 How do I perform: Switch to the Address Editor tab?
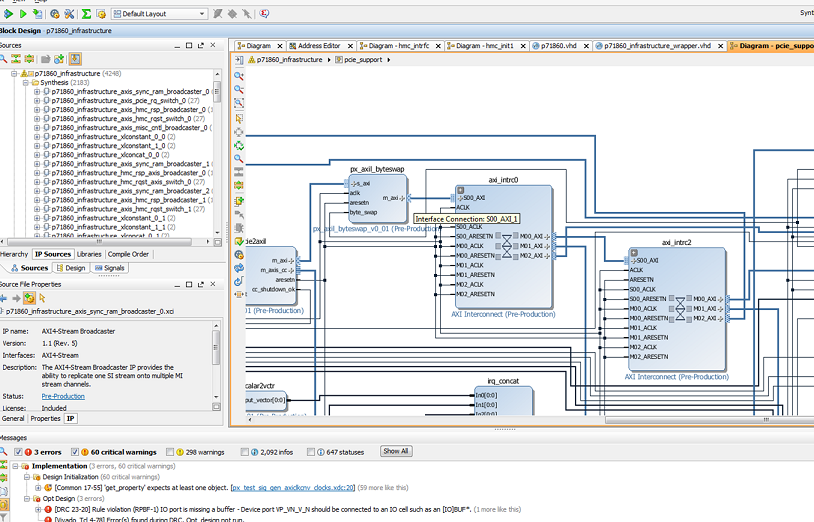coord(318,46)
